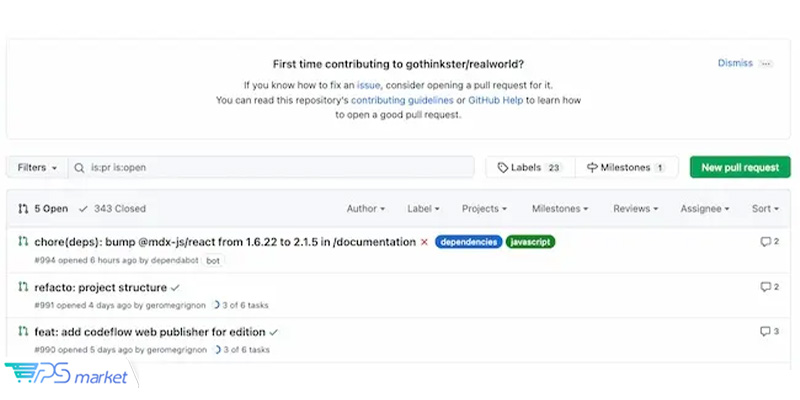
Task: Click the pull request icon beside 5 Open
Action: [x=23, y=209]
